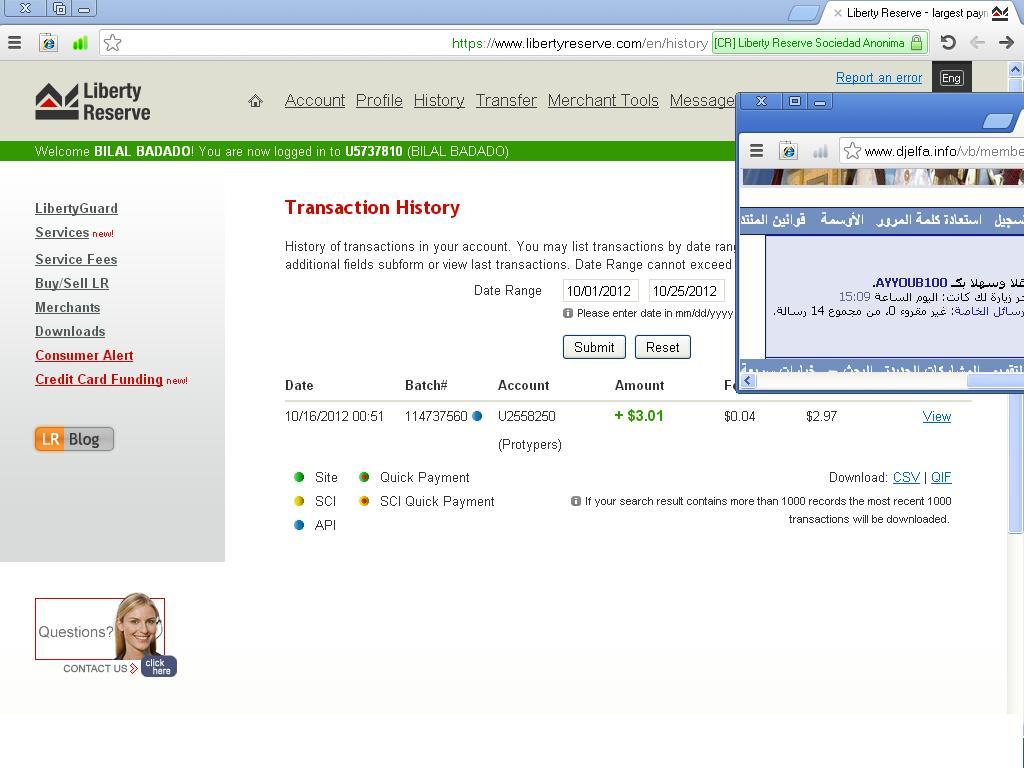This screenshot has width=1024, height=768.
Task: Click the Liberty Reserve address bar URL
Action: point(579,43)
